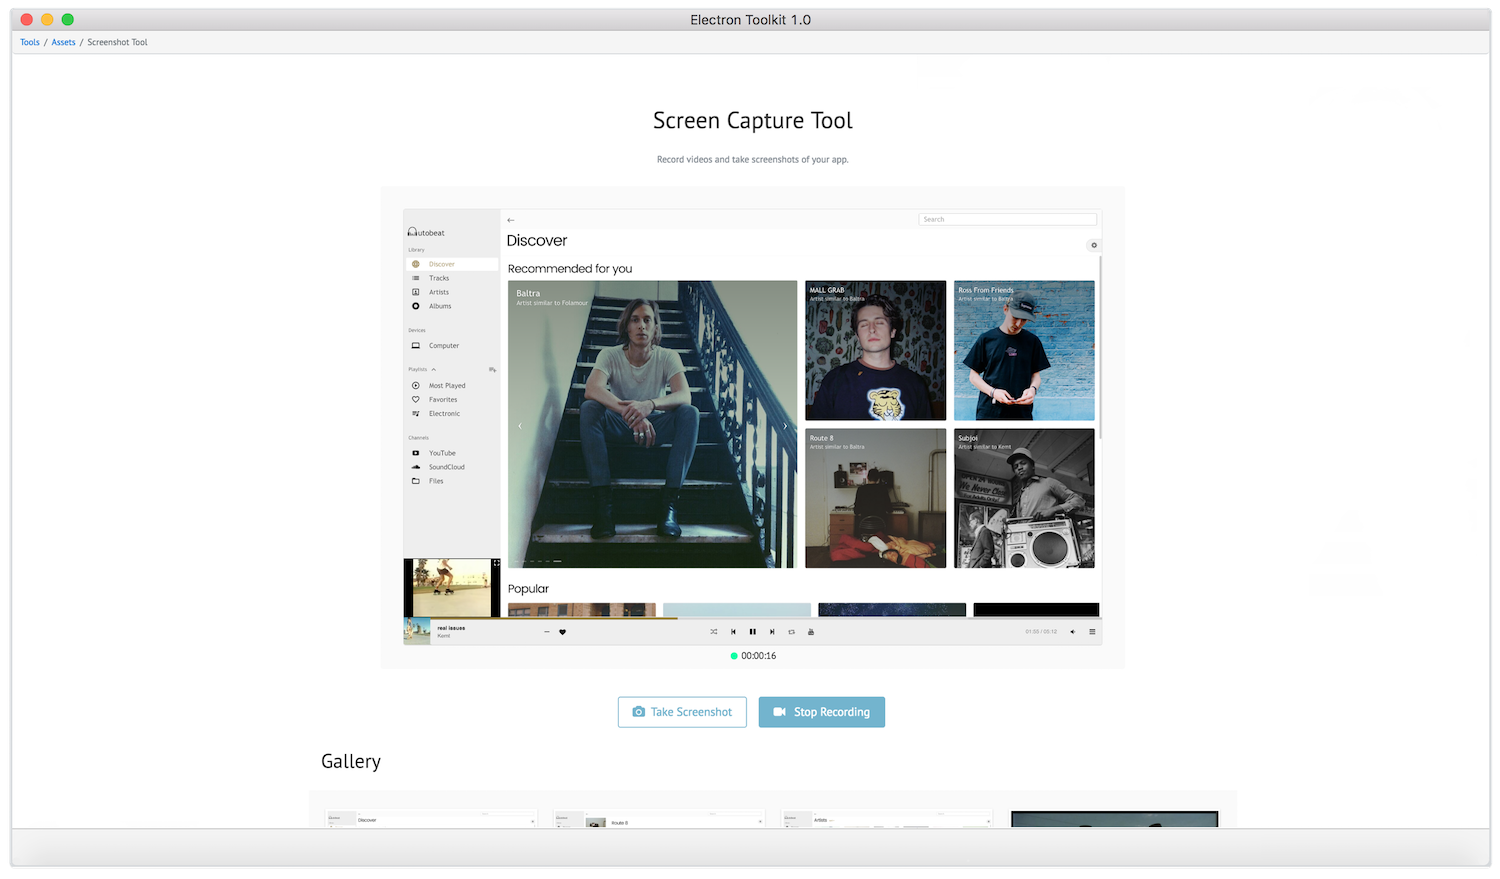
Task: Open the YouTube channel
Action: 442,453
